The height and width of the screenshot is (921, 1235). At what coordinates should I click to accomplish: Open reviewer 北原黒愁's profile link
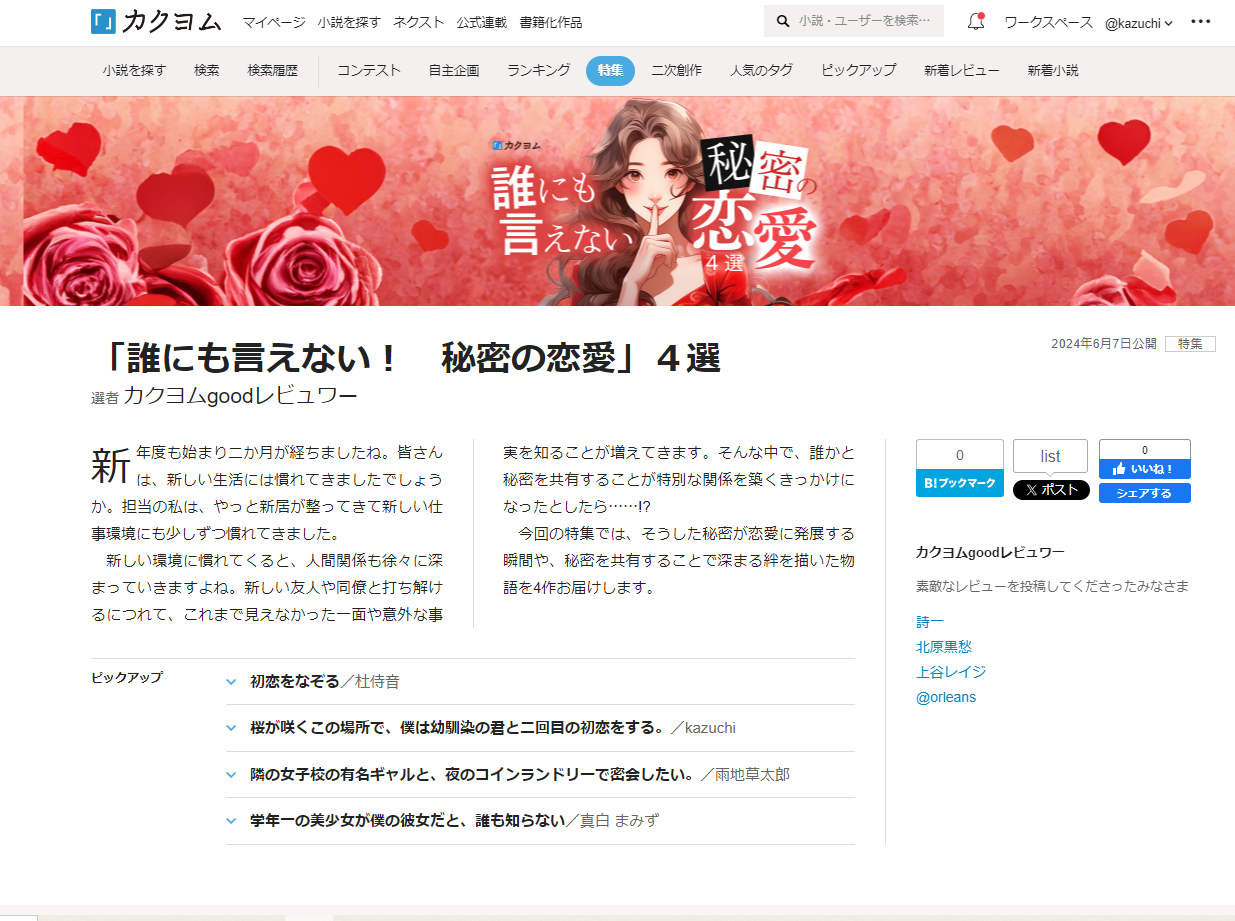pyautogui.click(x=943, y=647)
